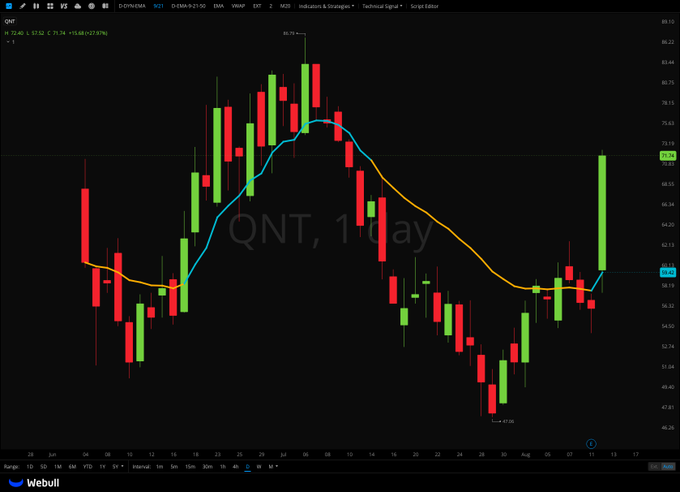Image resolution: width=680 pixels, height=492 pixels.
Task: Click the Webull logo
Action: [x=34, y=482]
